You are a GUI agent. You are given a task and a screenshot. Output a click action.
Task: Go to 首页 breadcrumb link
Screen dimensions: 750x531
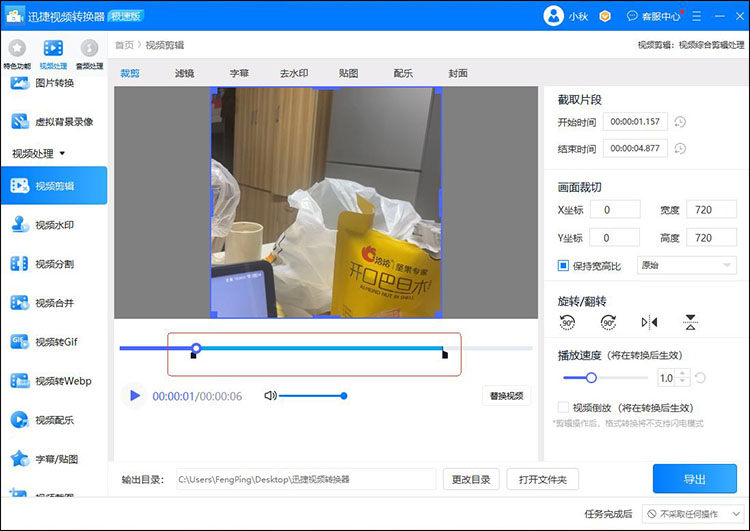[x=124, y=45]
